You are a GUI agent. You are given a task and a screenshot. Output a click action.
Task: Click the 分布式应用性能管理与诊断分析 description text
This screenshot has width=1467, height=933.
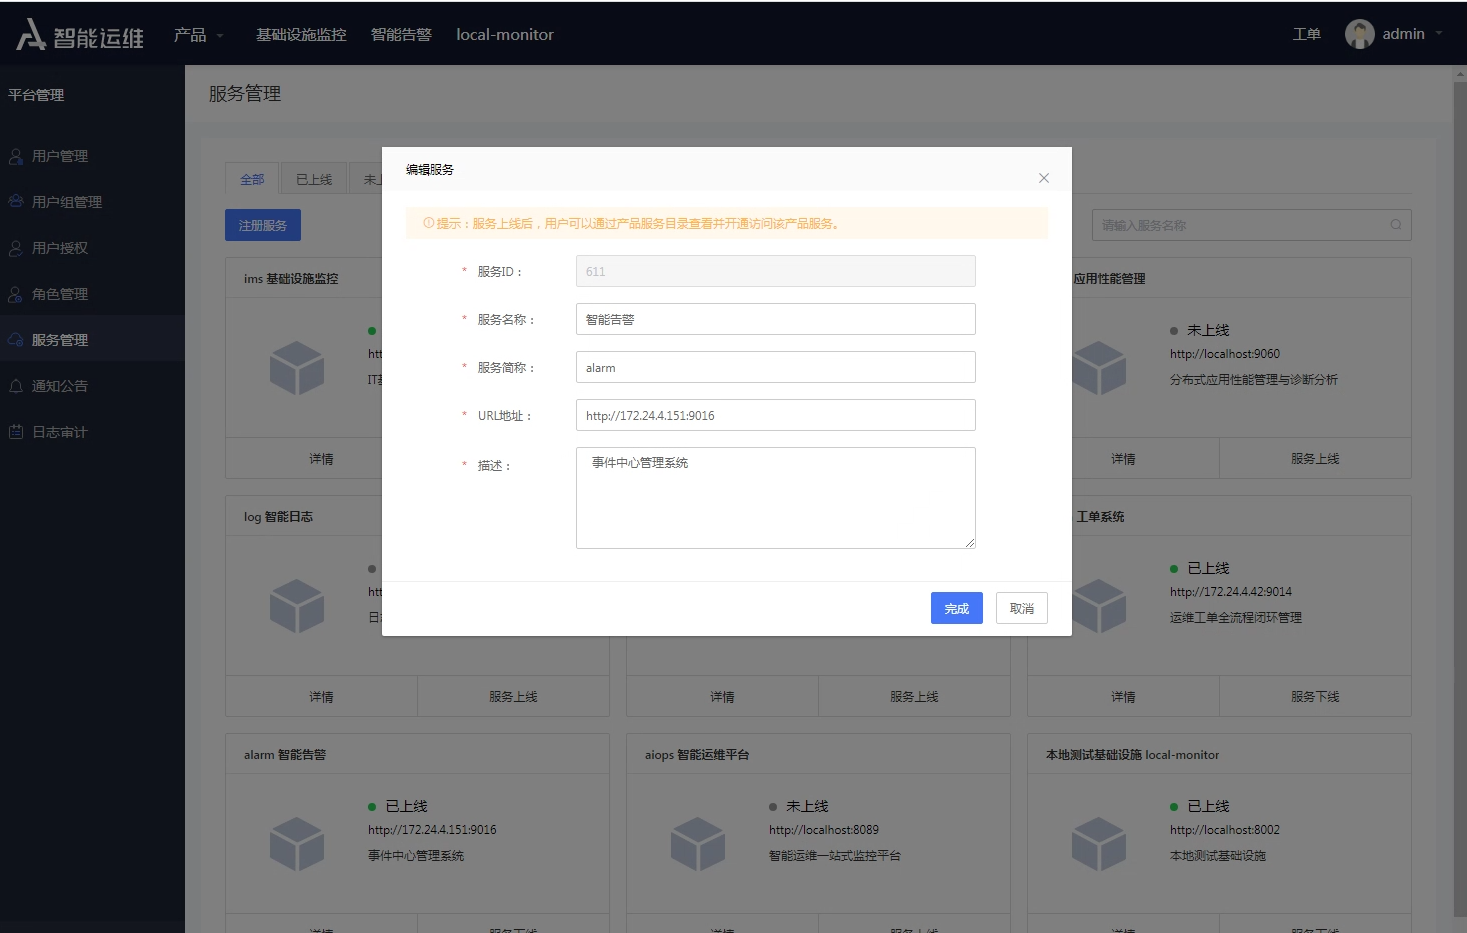coord(1254,380)
